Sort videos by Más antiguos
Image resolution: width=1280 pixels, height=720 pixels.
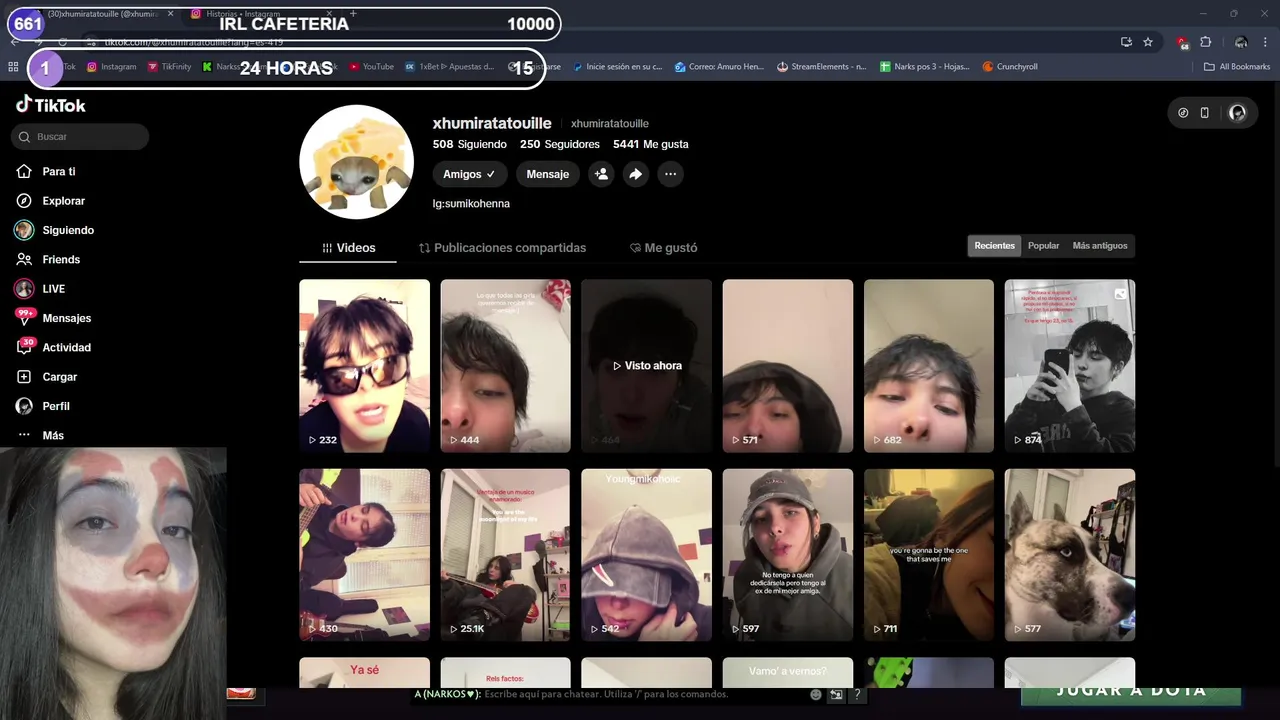coord(1099,246)
